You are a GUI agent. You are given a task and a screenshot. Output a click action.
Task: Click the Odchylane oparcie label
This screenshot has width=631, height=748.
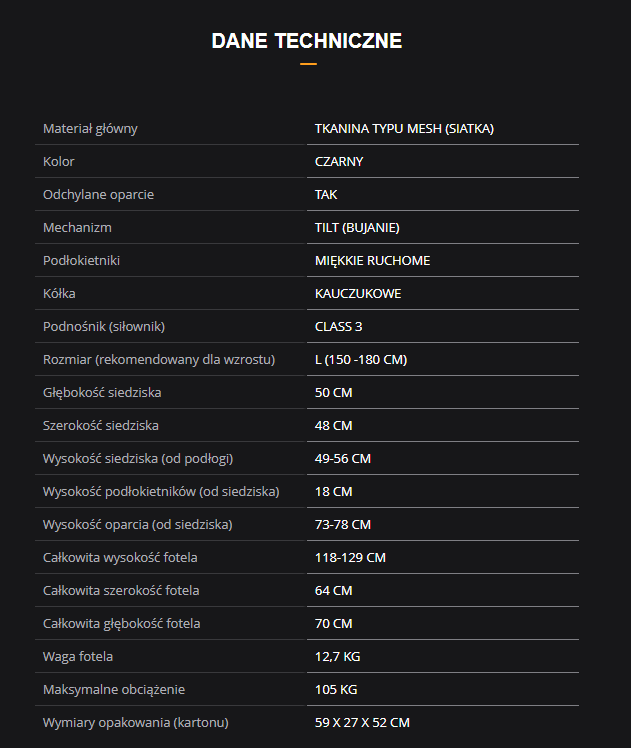point(98,194)
